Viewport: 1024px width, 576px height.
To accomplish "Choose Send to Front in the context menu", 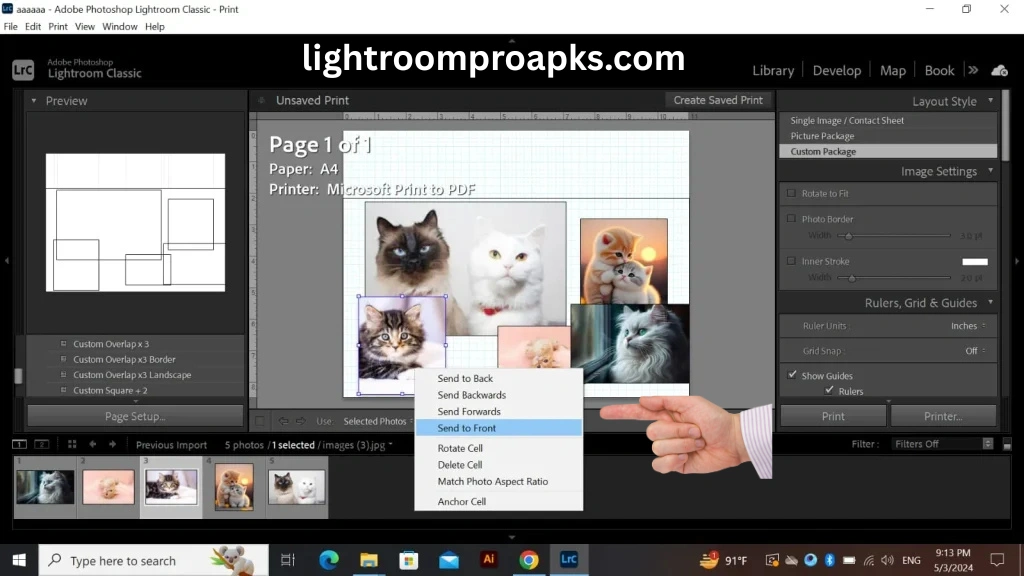I will [x=467, y=427].
